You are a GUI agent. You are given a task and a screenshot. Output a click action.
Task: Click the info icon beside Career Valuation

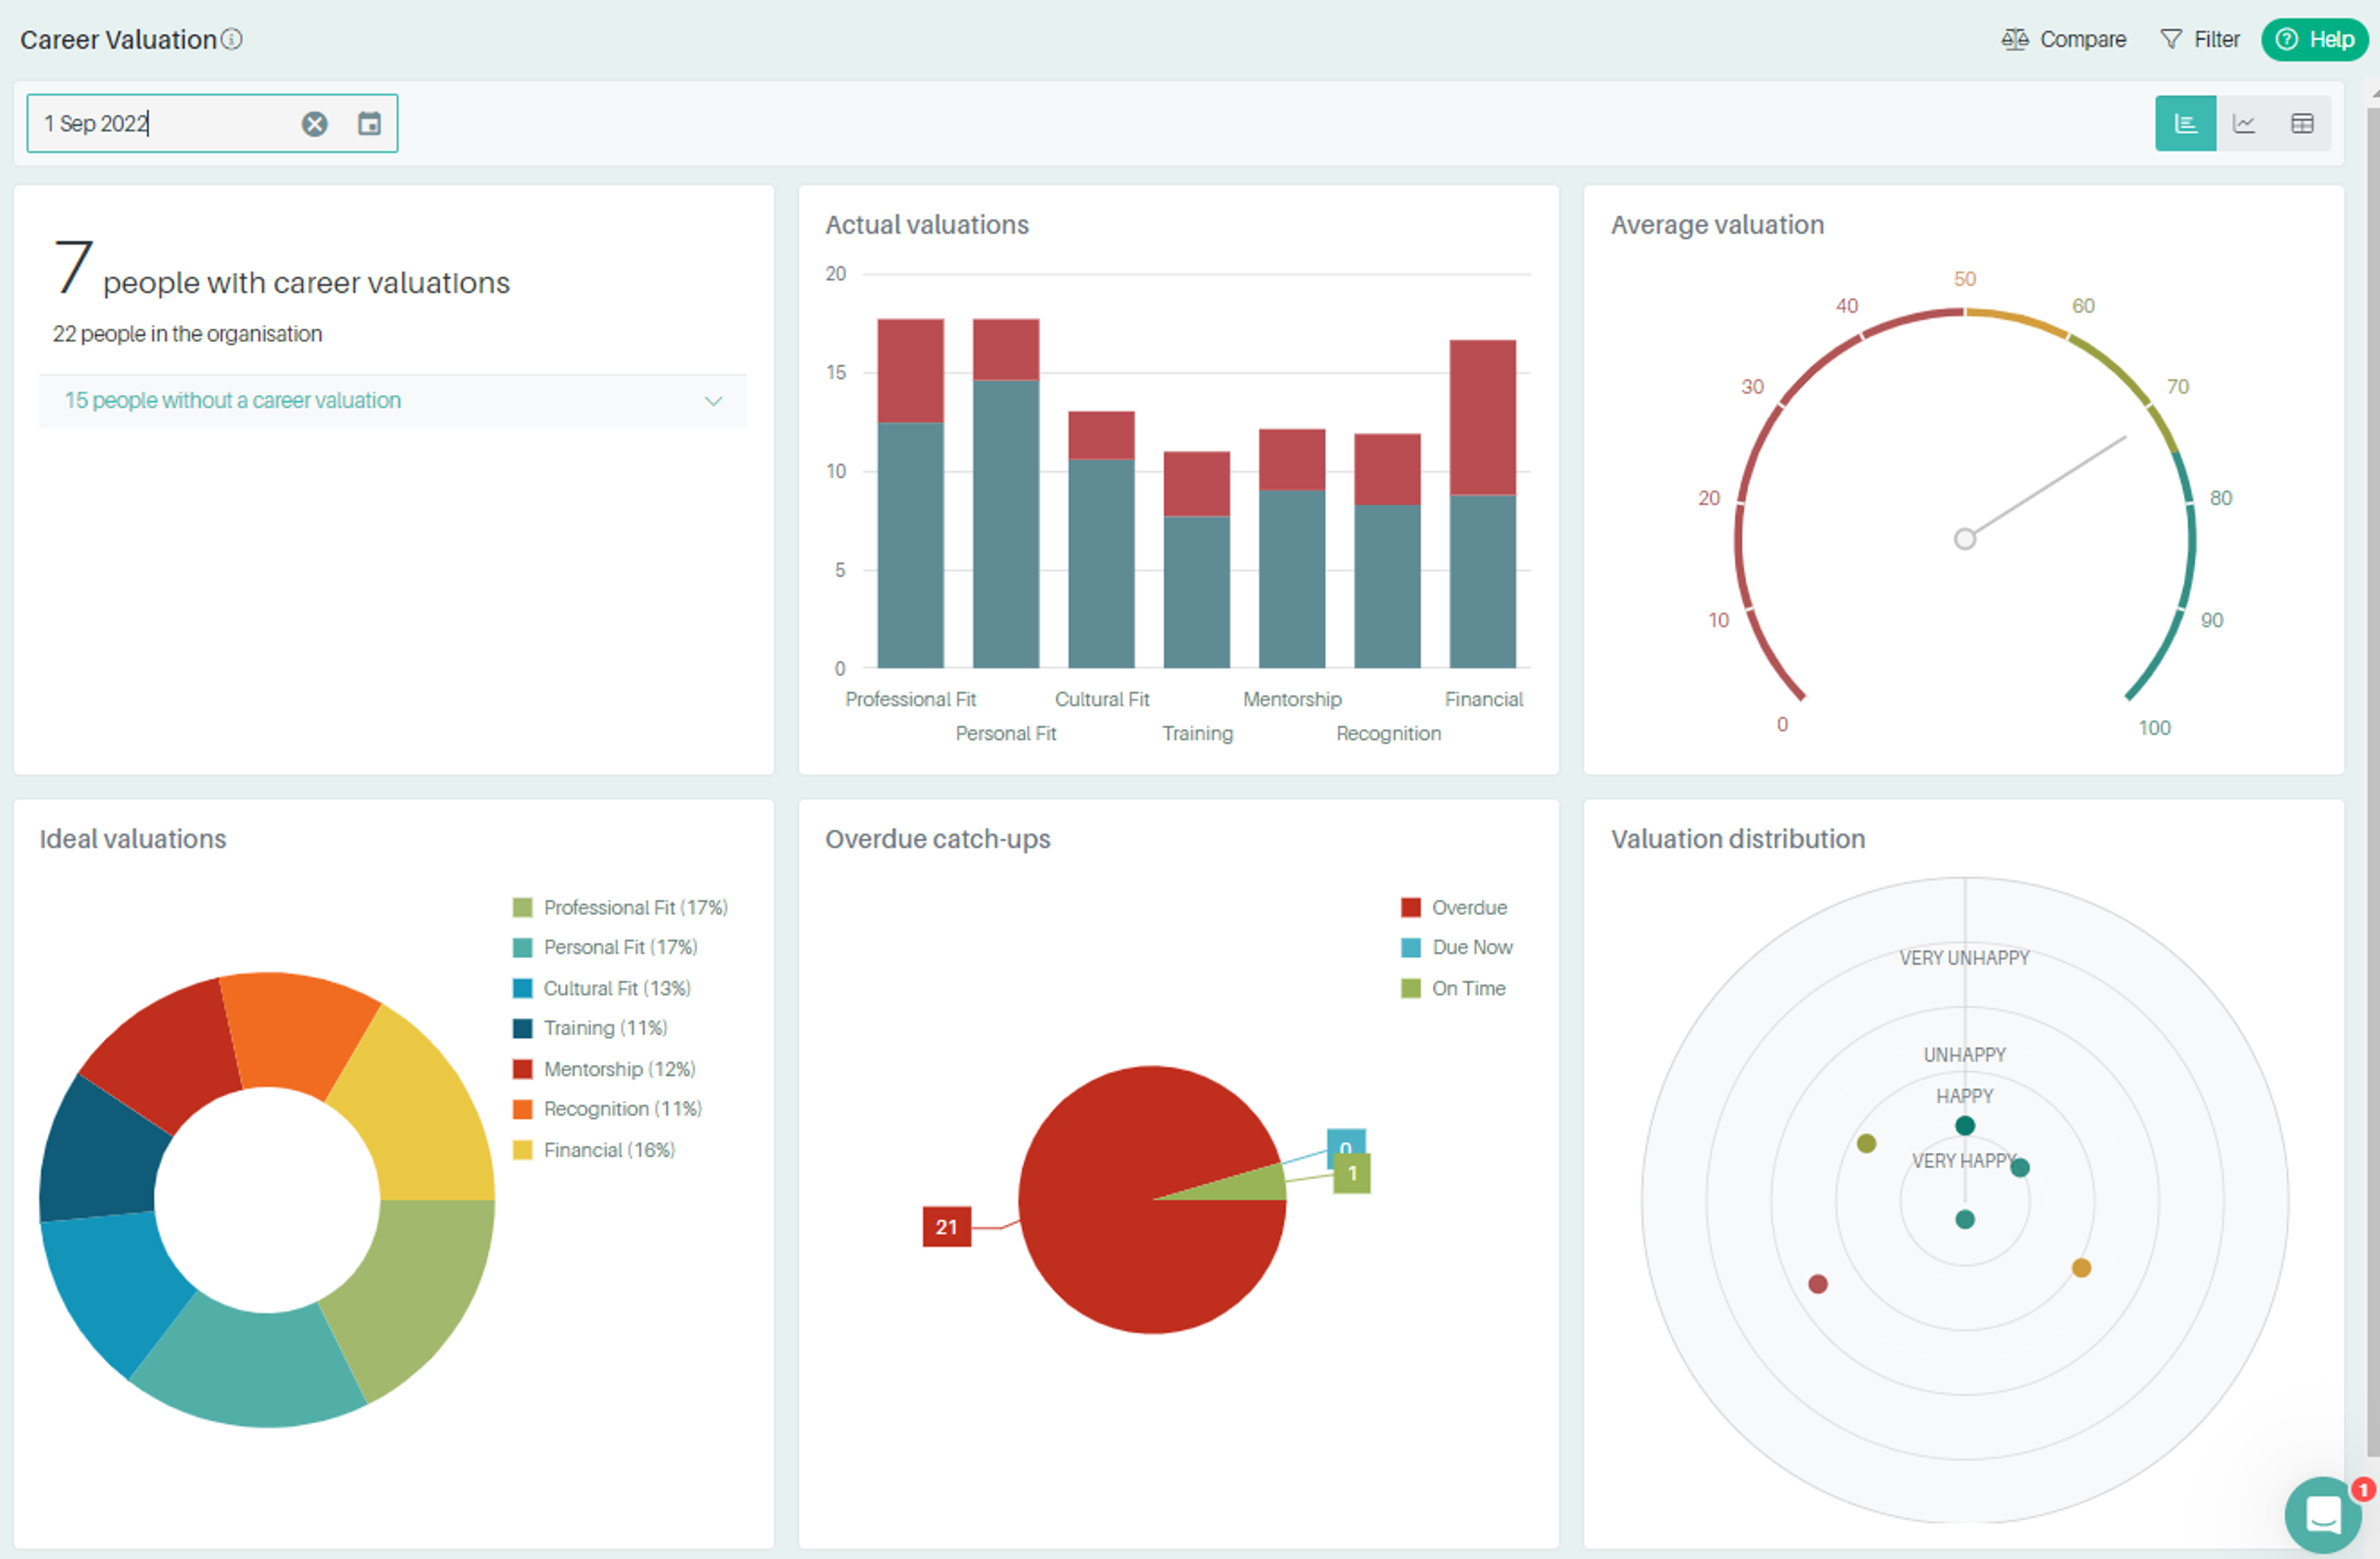pos(232,39)
